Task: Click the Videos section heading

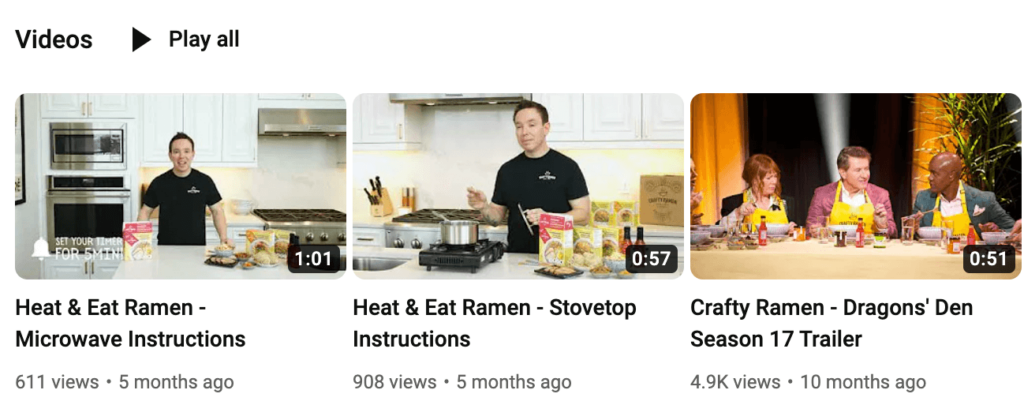Action: click(54, 40)
